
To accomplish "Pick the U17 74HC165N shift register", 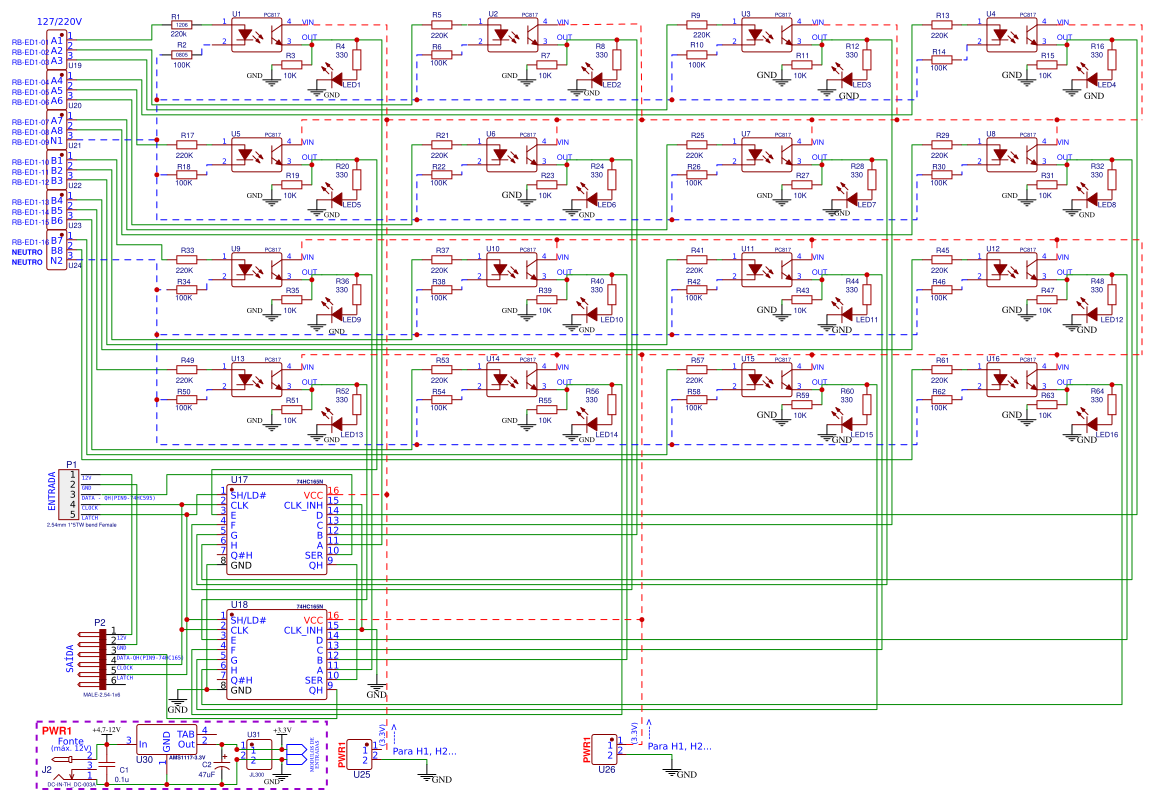I will (276, 529).
